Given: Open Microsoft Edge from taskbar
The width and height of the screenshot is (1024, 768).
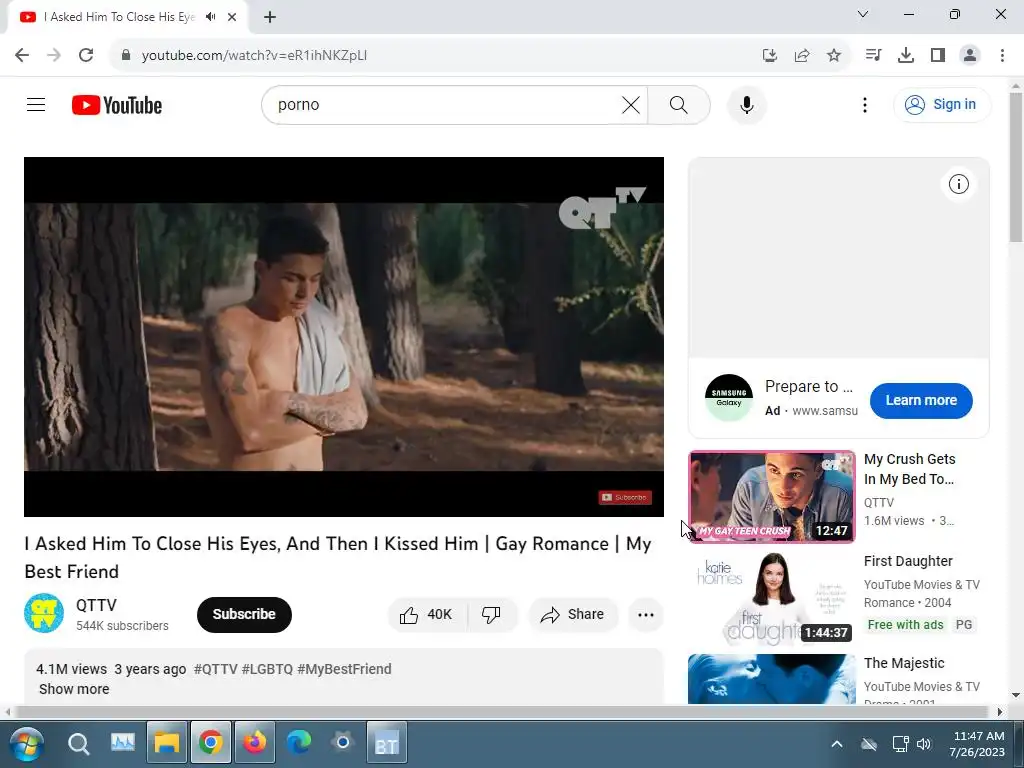Looking at the screenshot, I should tap(298, 743).
